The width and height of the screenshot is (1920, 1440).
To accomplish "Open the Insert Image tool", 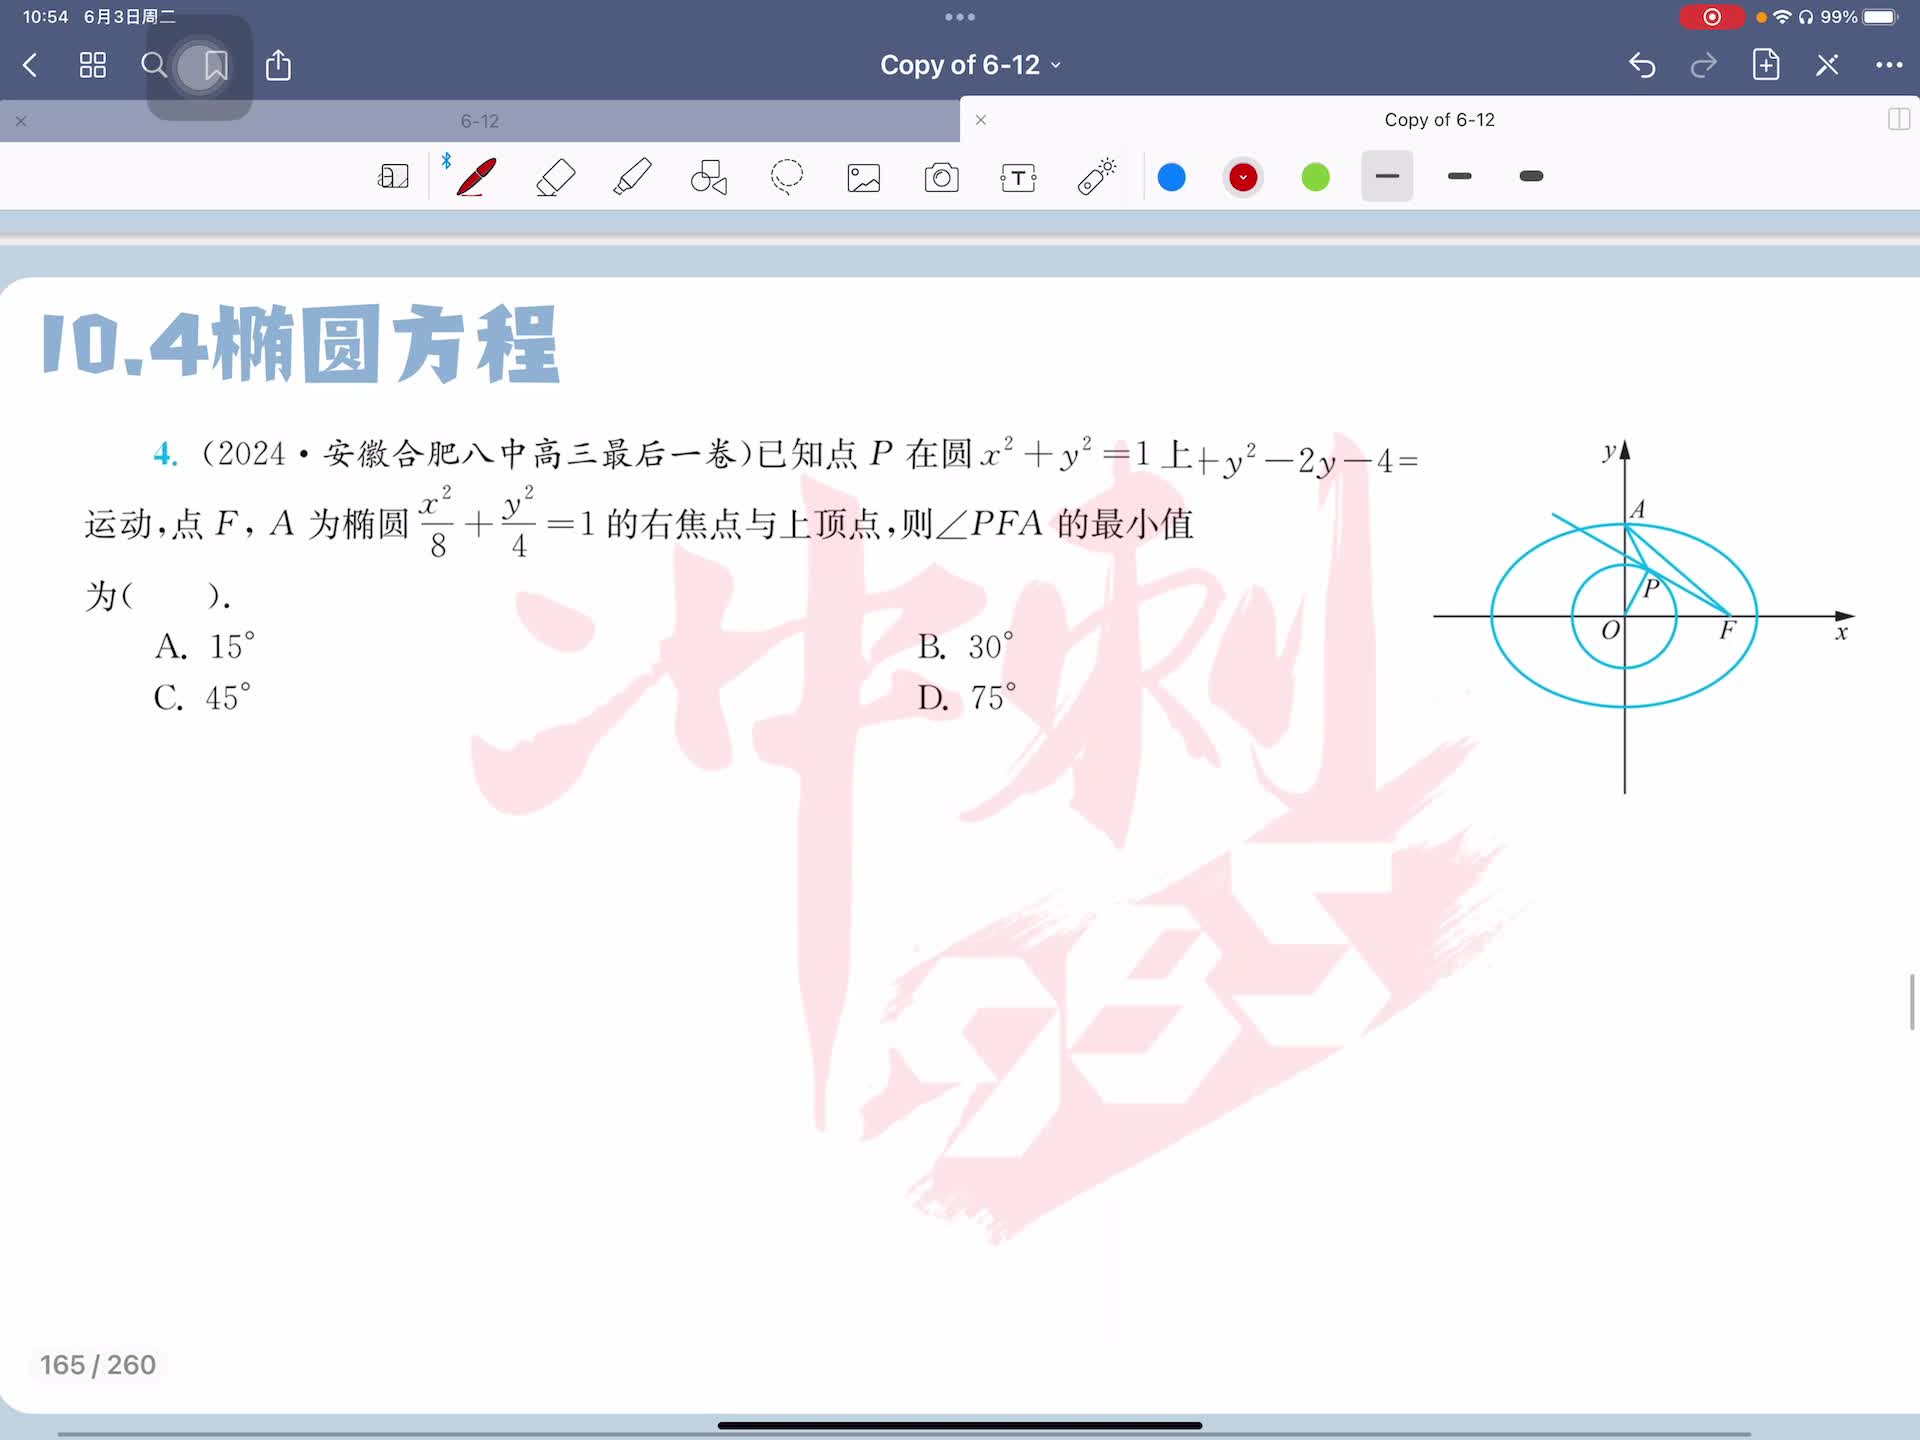I will tap(864, 177).
